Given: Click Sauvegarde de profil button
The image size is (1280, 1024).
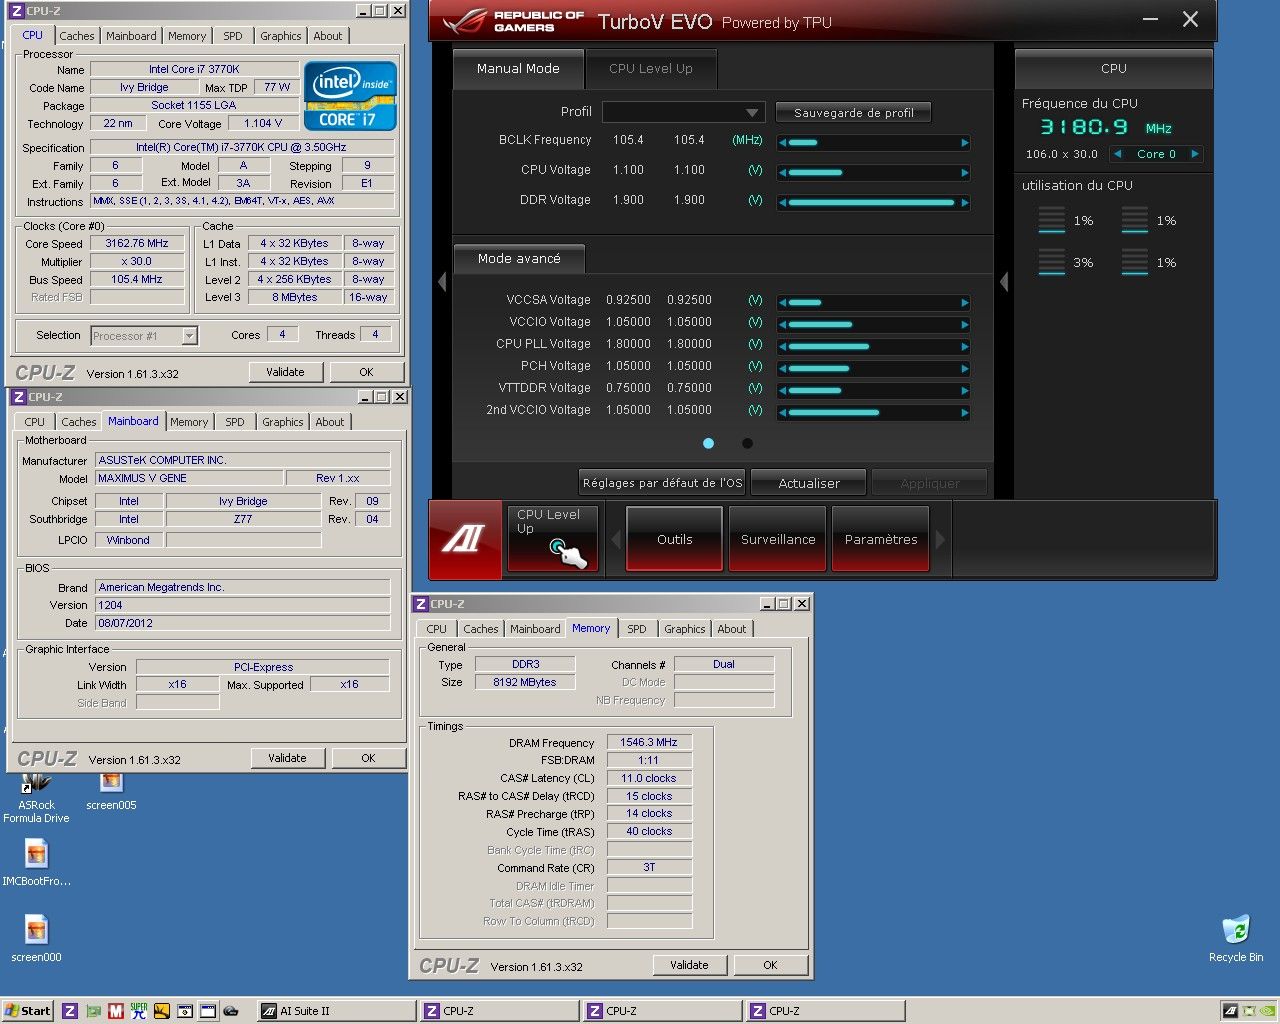Looking at the screenshot, I should click(x=854, y=113).
